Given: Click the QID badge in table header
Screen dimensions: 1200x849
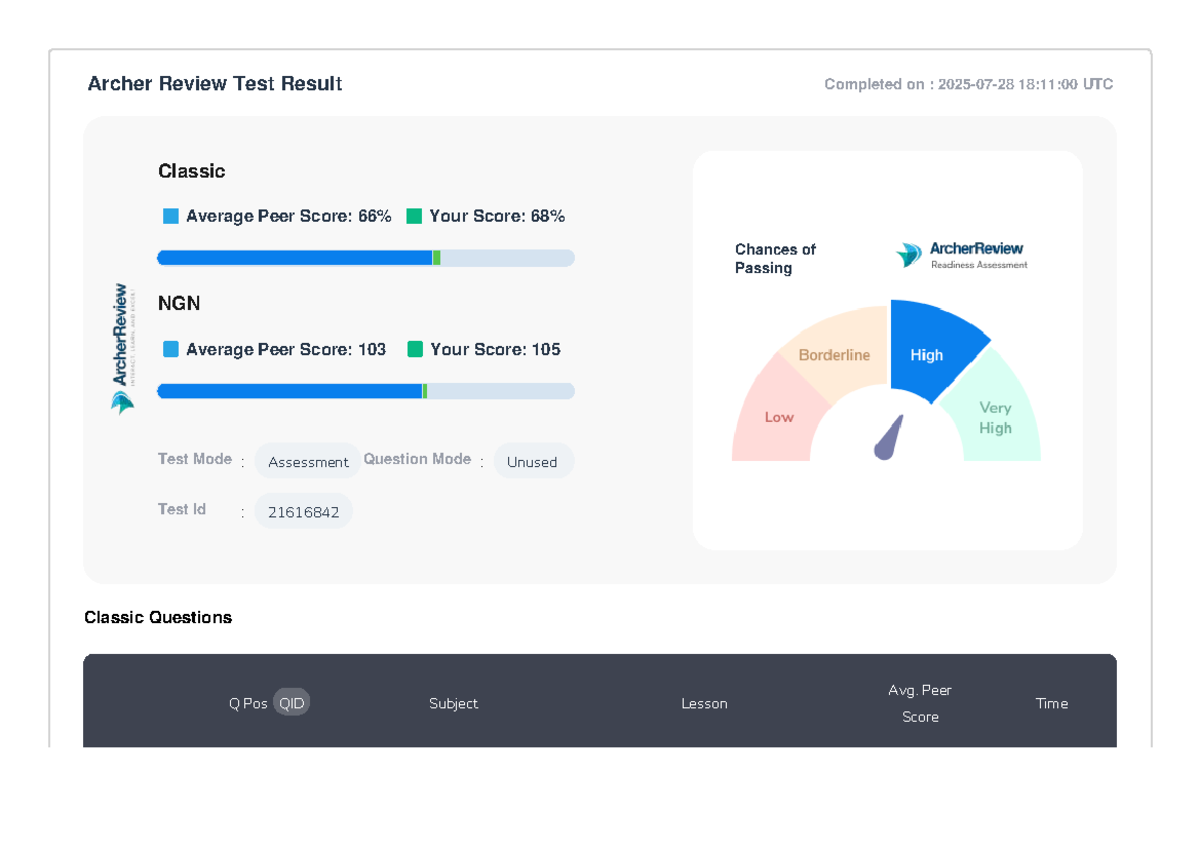Looking at the screenshot, I should coord(292,703).
